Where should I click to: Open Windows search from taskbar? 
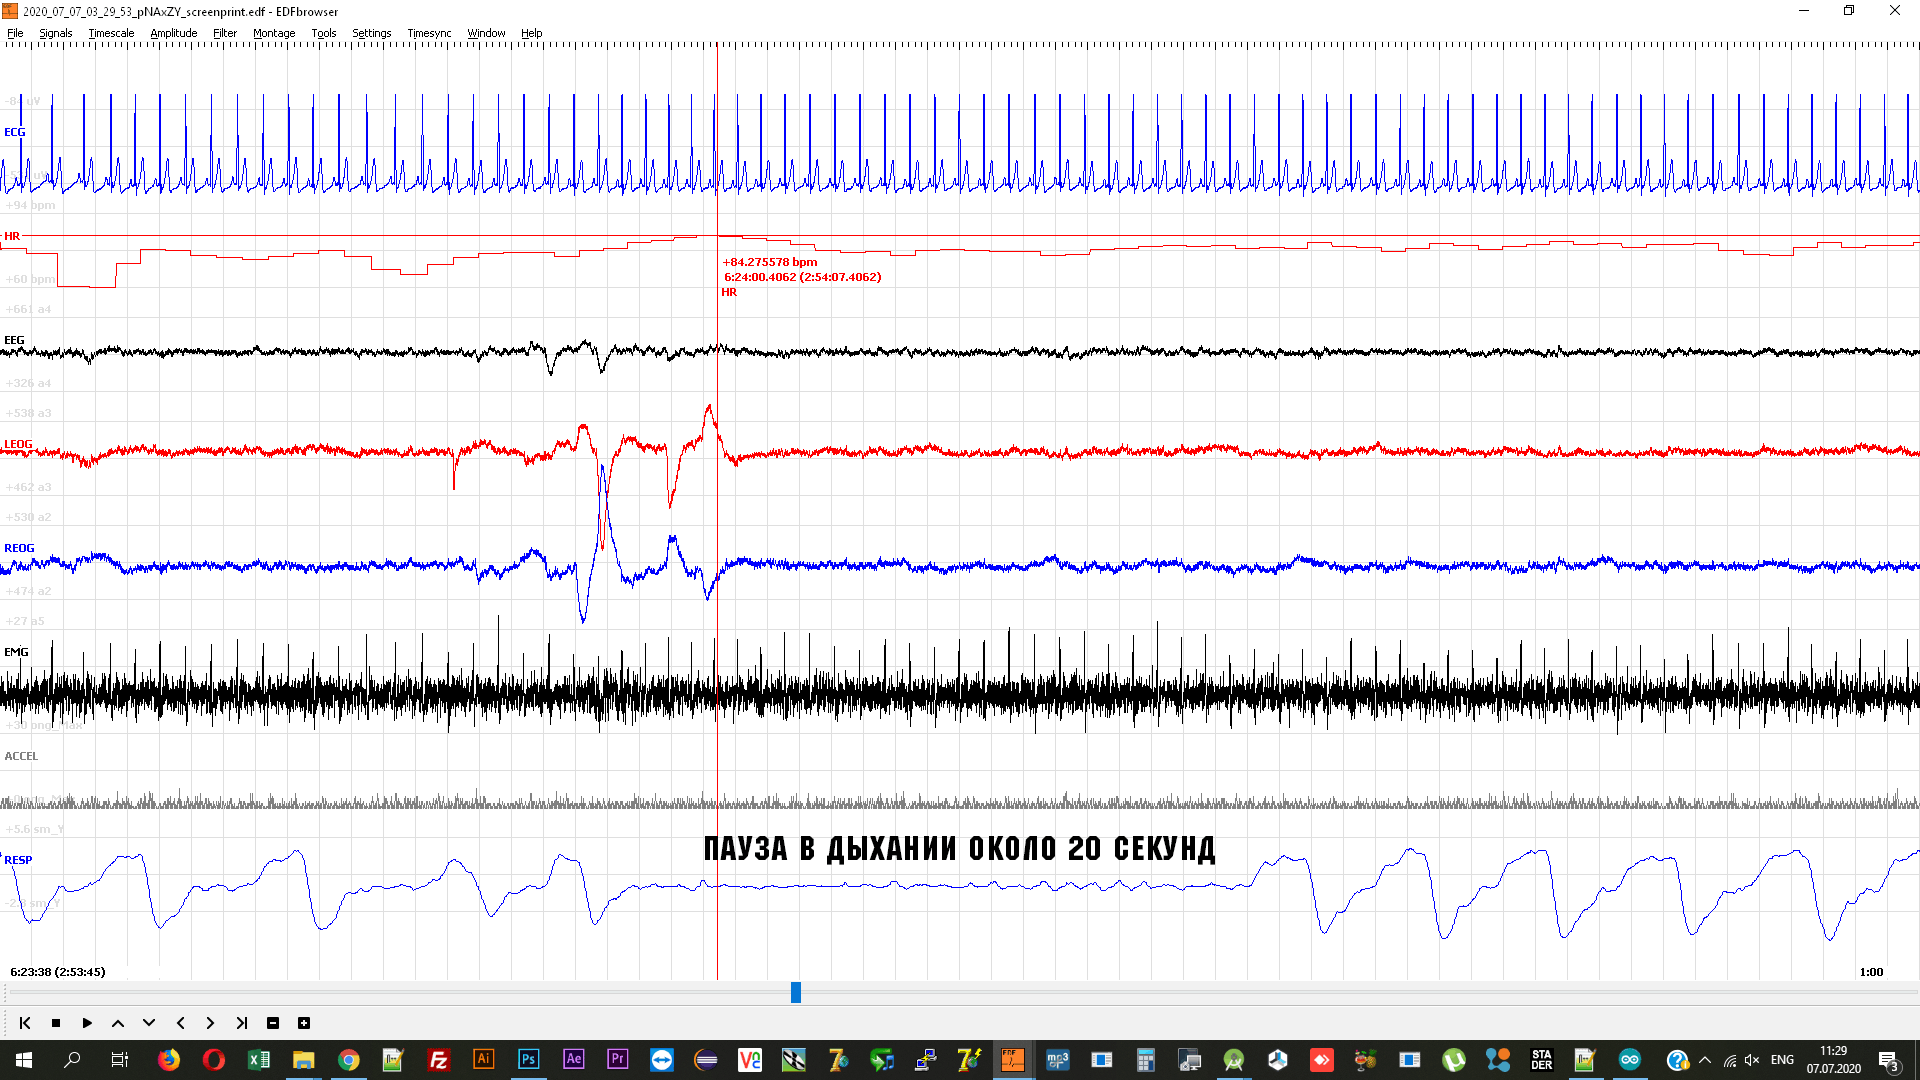click(x=72, y=1060)
